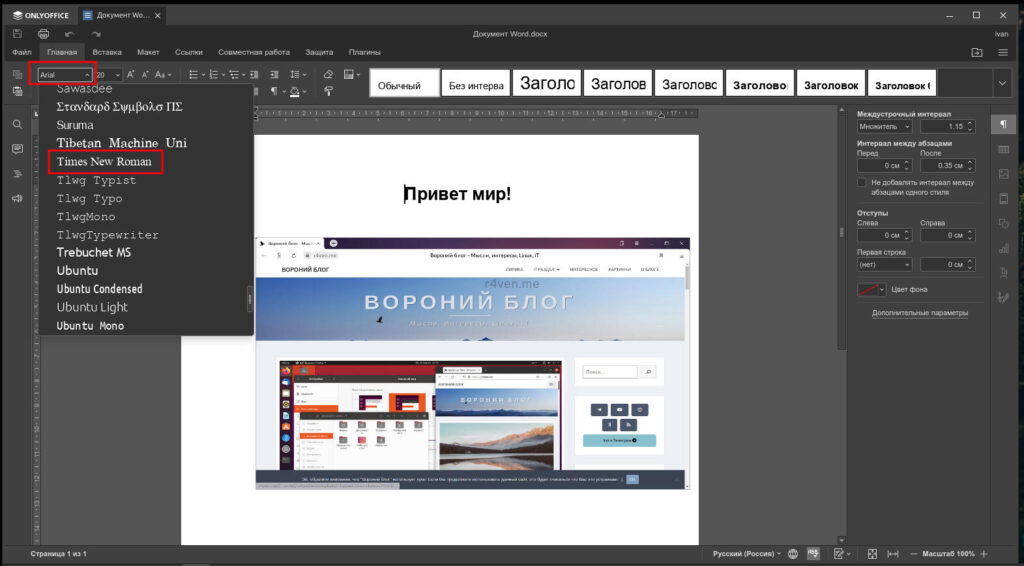Click the Clear style eraser icon
This screenshot has height=566, width=1024.
[x=328, y=75]
